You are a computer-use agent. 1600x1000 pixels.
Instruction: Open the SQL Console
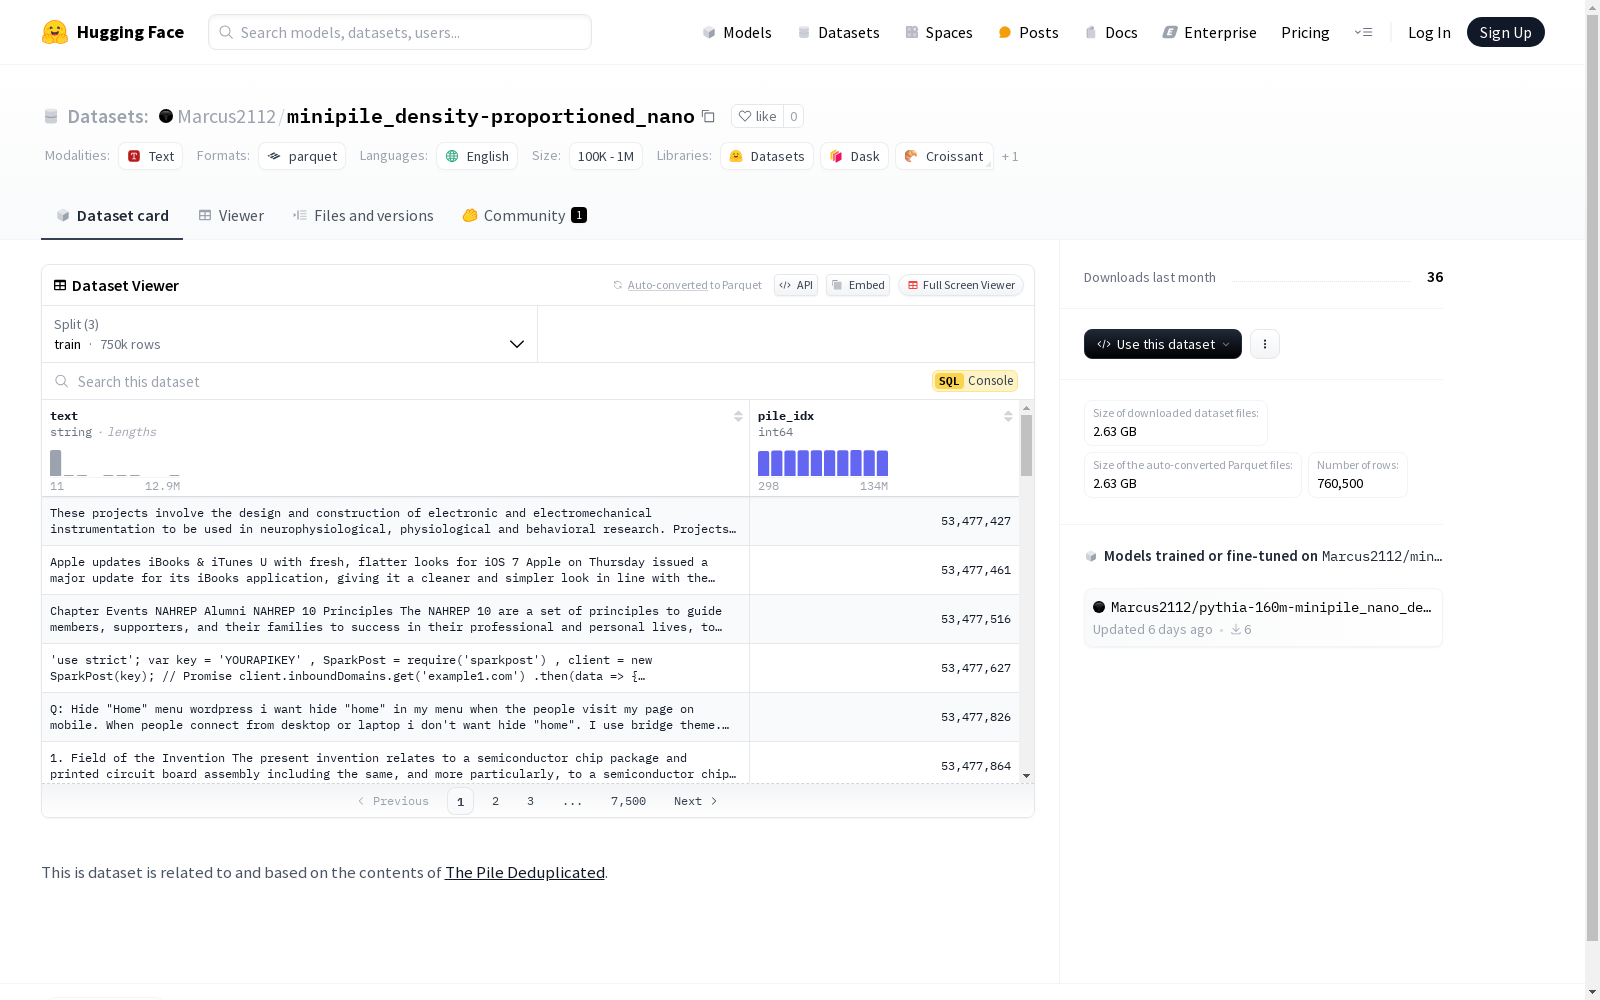(x=975, y=381)
